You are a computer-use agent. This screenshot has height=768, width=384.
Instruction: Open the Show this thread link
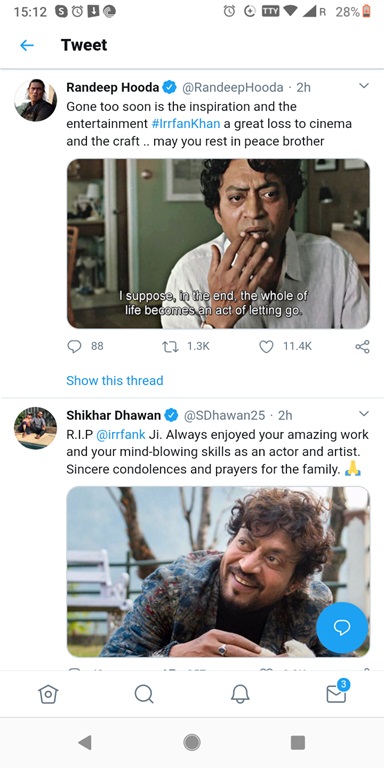115,381
